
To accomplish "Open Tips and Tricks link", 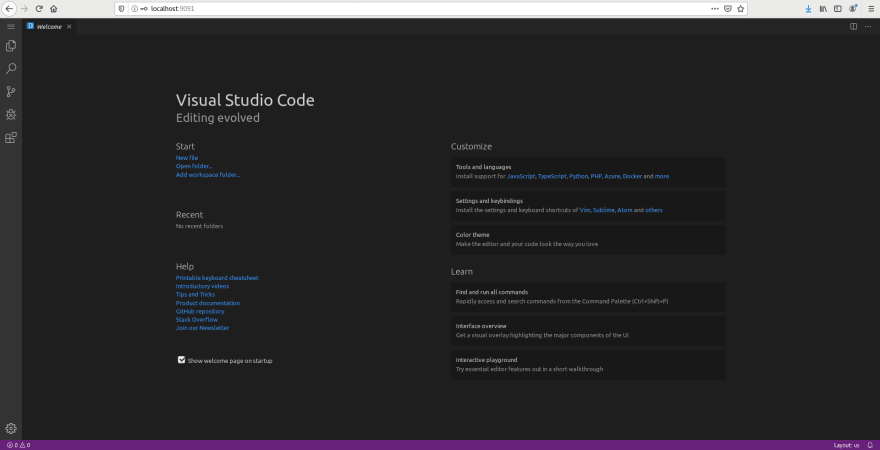I will (x=195, y=295).
